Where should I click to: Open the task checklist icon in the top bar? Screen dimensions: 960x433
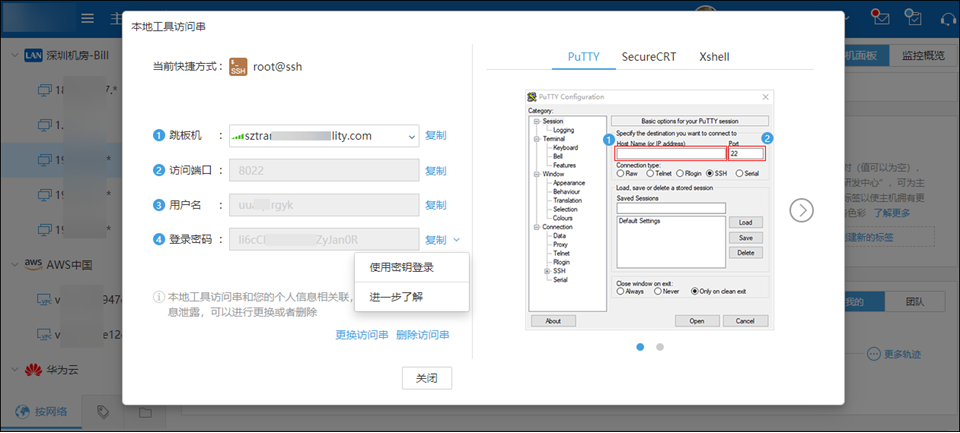pos(913,18)
